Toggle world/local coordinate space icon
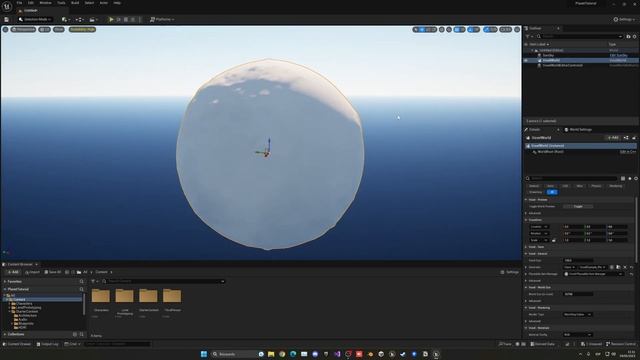This screenshot has width=640, height=360. pos(442,29)
